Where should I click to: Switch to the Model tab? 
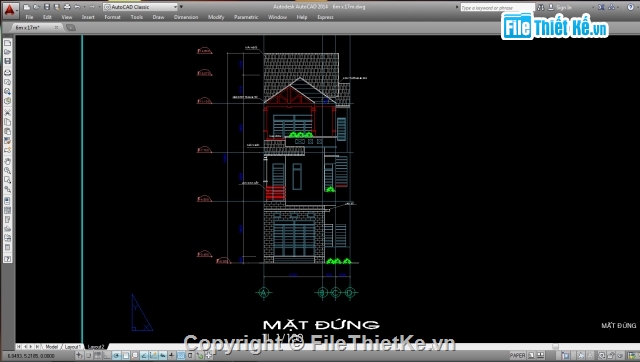click(51, 346)
